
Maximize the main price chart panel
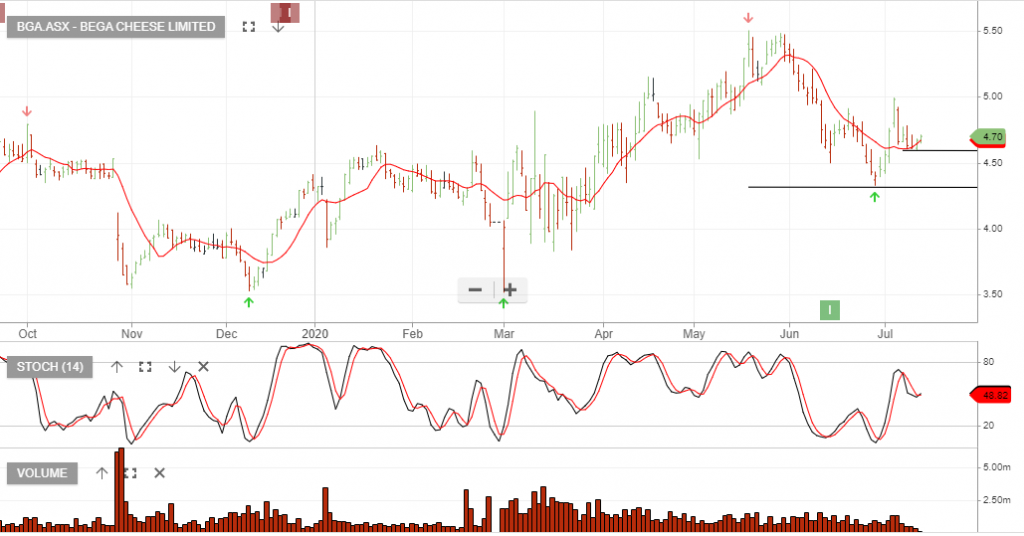[249, 27]
